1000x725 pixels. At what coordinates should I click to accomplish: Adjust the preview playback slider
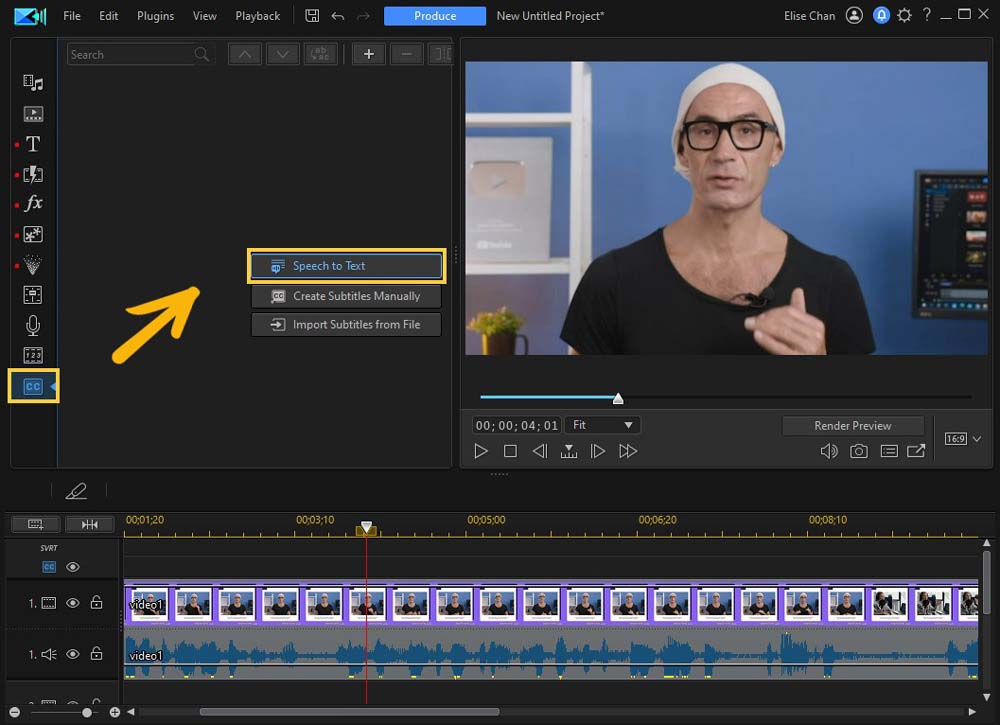(x=618, y=395)
